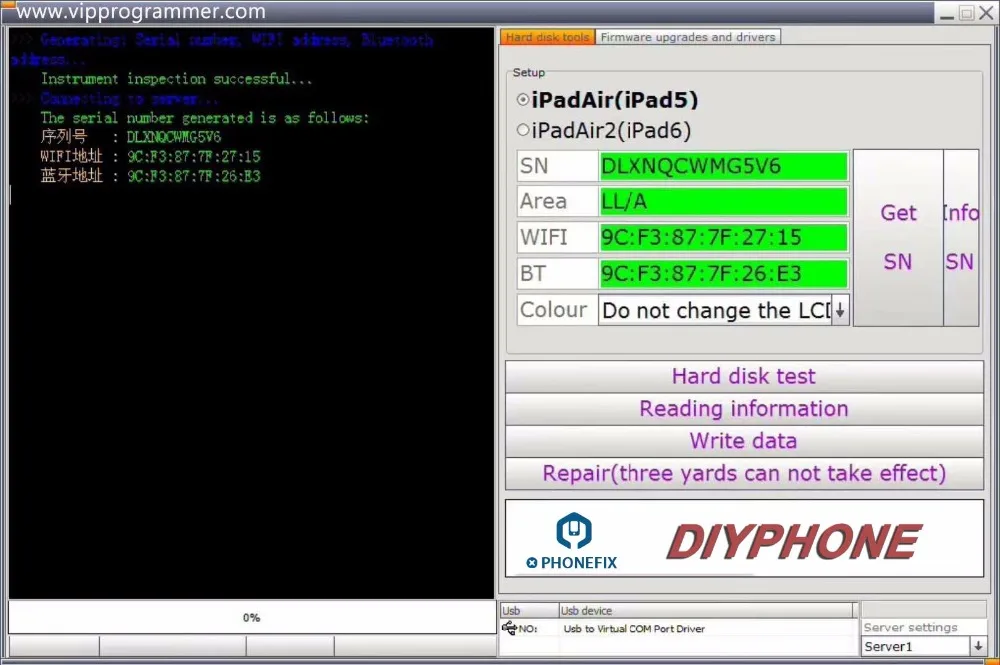Click the Usb device column header

(706, 611)
